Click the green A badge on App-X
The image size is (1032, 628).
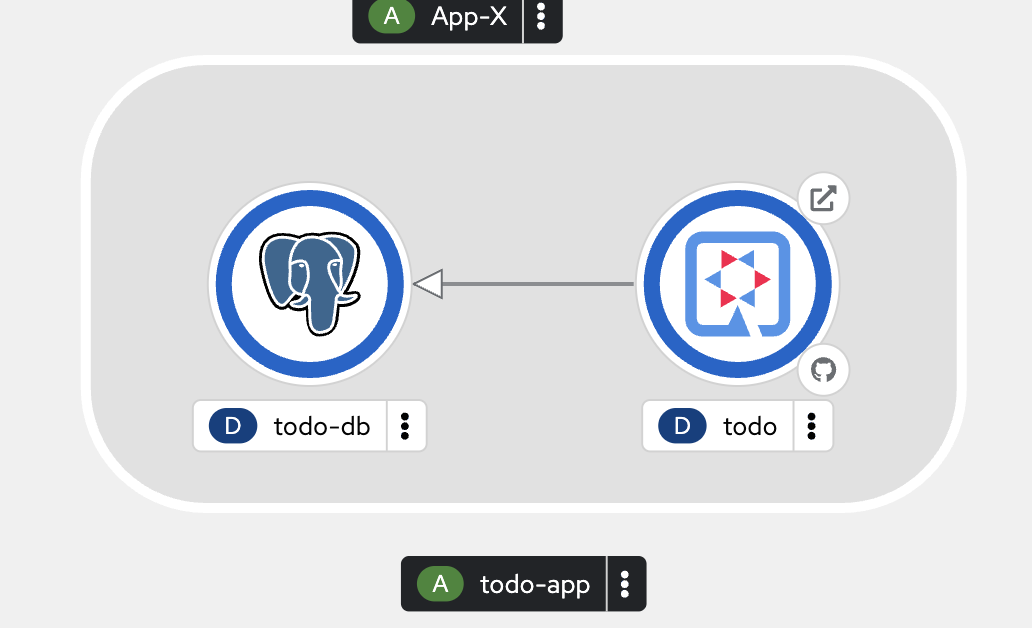point(392,16)
